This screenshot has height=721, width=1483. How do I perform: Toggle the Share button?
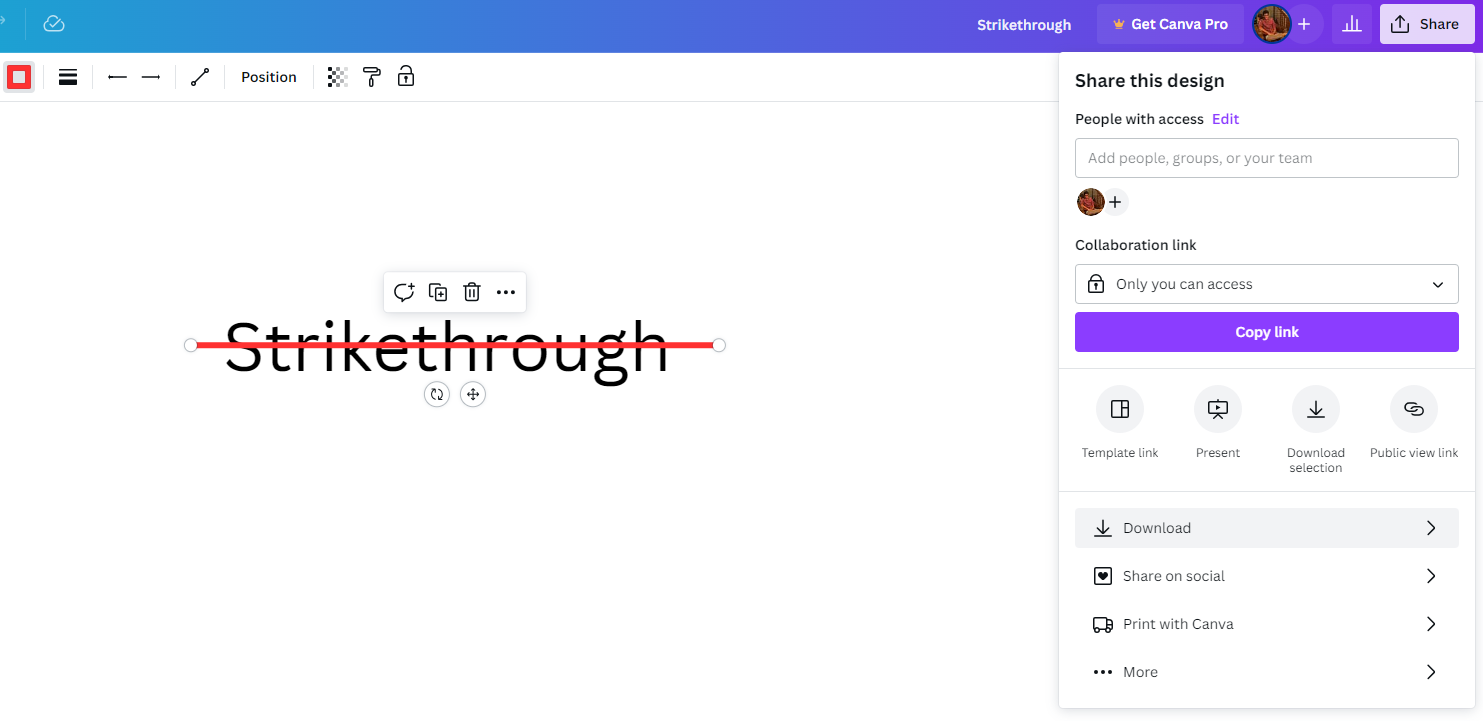(x=1426, y=24)
